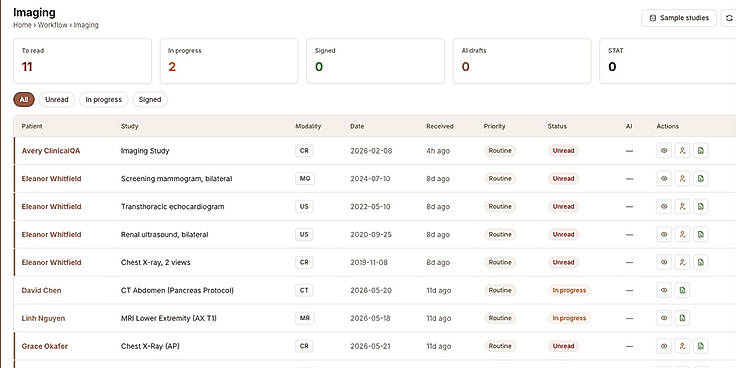
Task: Click the Unread status of Grace Okafor
Action: click(x=563, y=346)
